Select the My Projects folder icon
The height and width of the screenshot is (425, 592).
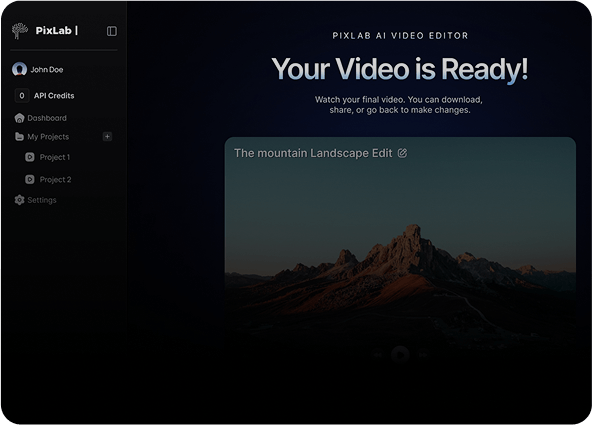point(19,137)
